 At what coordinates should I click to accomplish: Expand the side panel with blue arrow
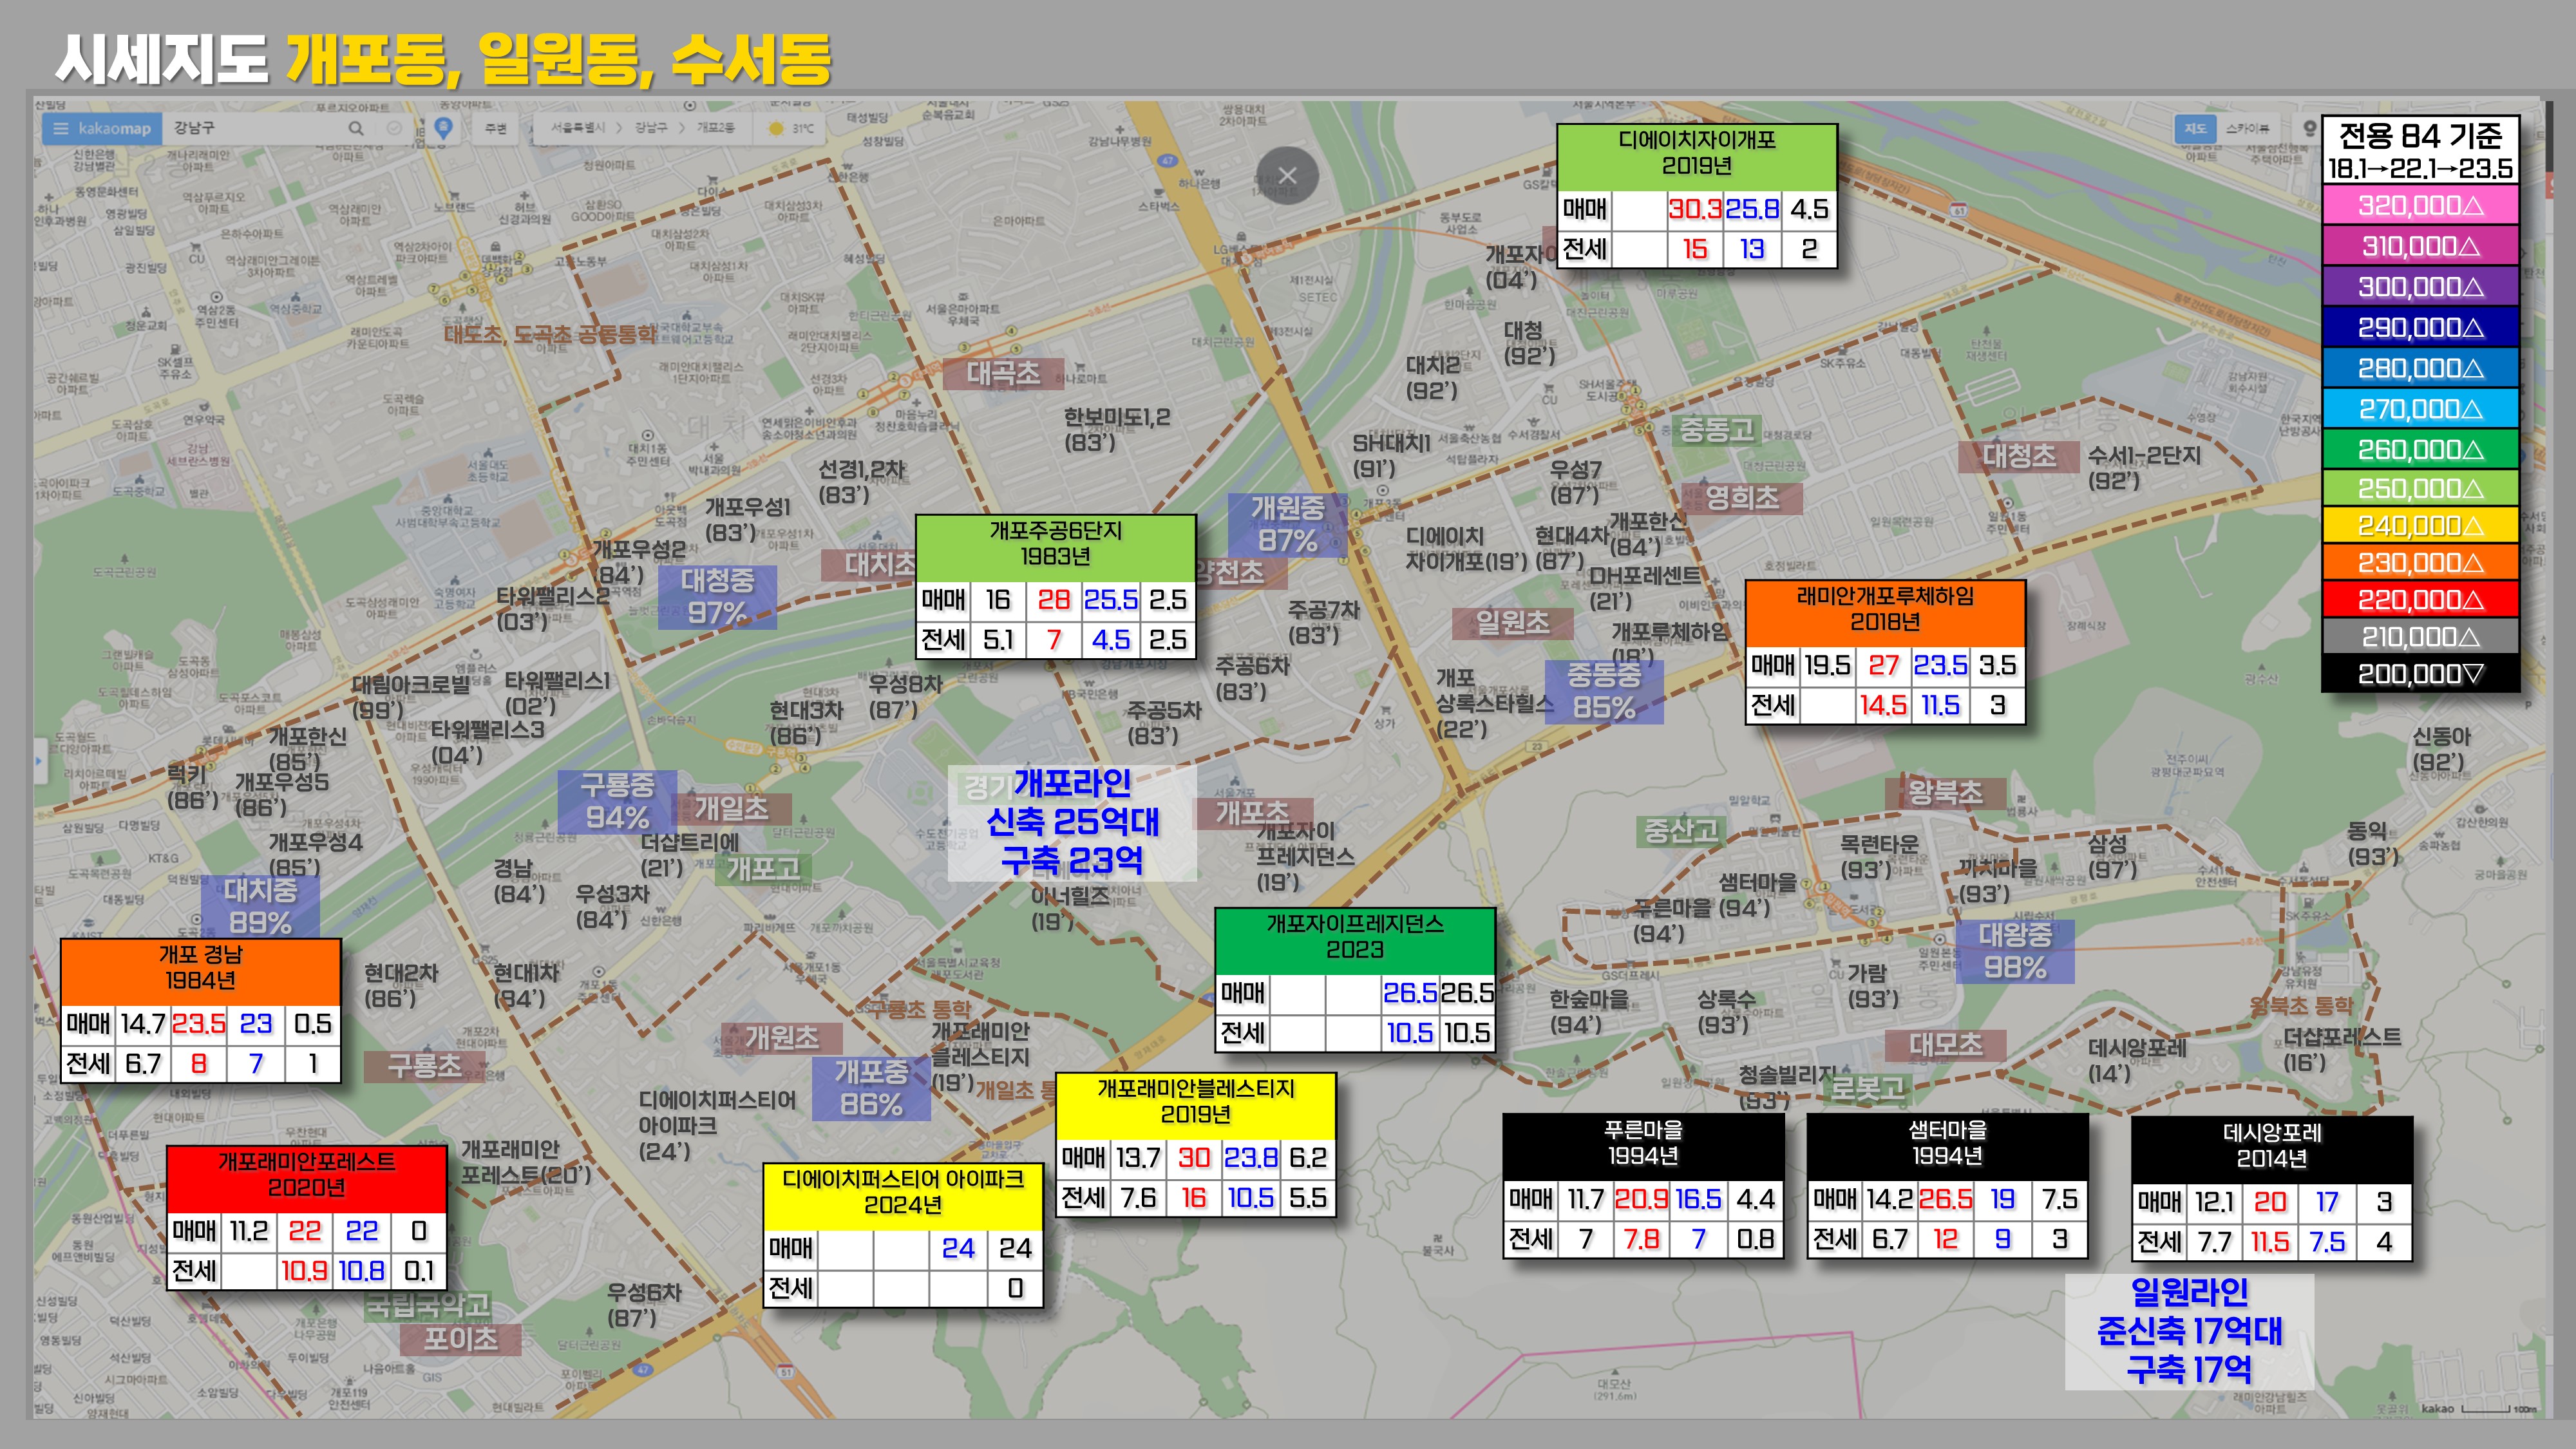click(39, 760)
